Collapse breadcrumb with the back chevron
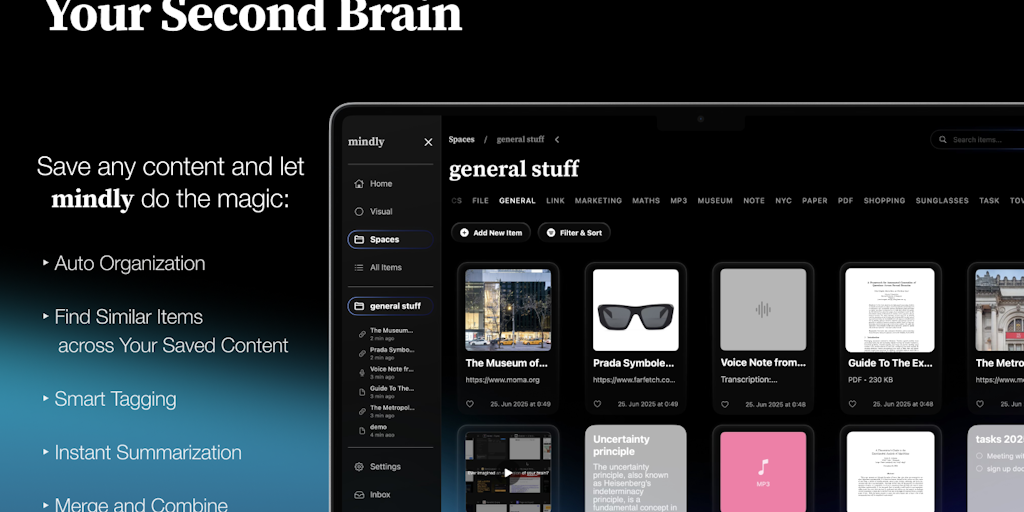 click(557, 140)
